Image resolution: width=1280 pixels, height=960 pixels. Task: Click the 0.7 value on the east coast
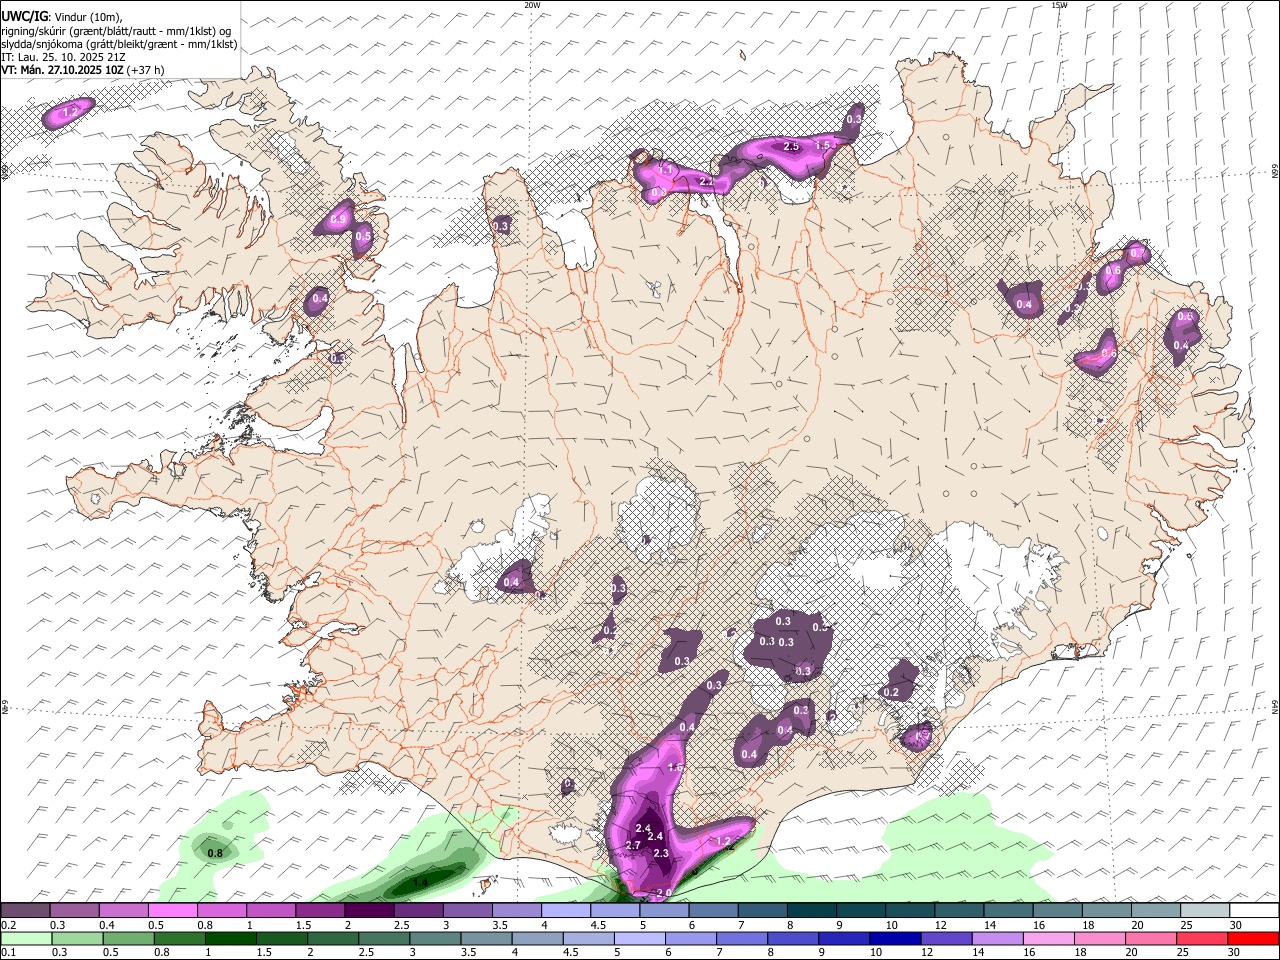coord(1135,254)
